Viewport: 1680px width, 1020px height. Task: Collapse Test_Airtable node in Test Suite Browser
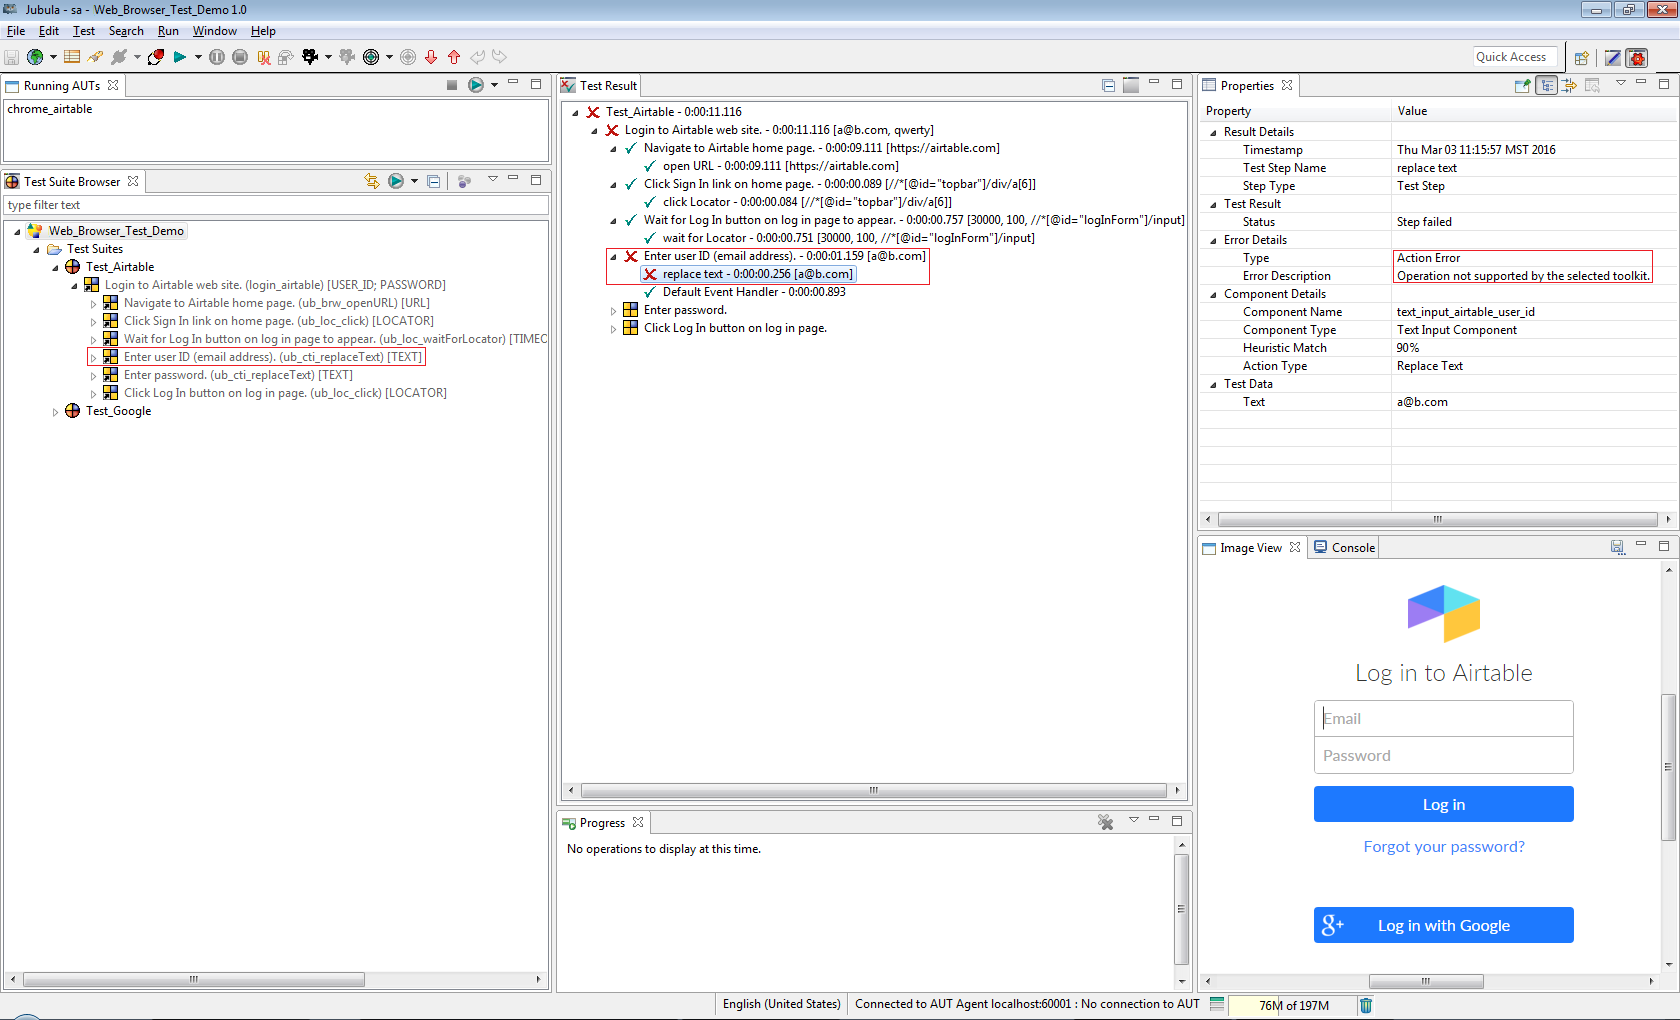point(55,267)
